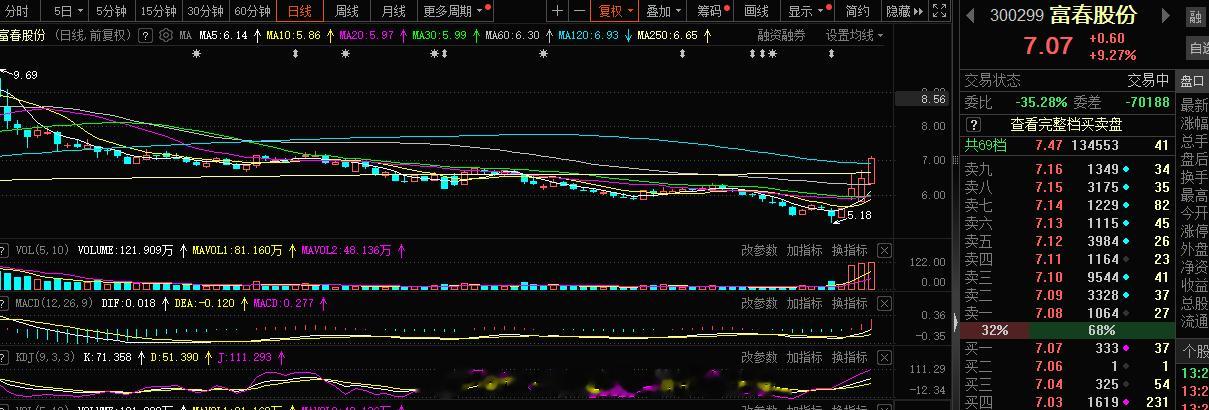
Task: Click the 卖一 7.08 order row
Action: (1067, 313)
